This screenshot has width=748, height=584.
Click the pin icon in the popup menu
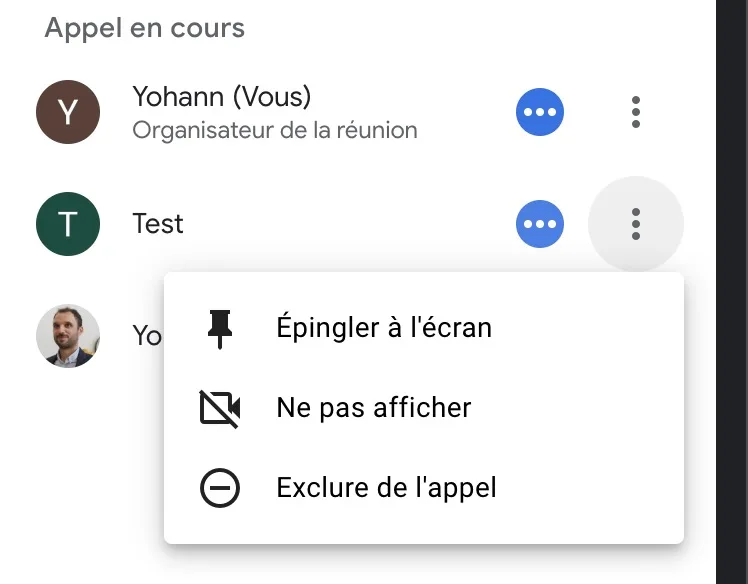point(220,328)
